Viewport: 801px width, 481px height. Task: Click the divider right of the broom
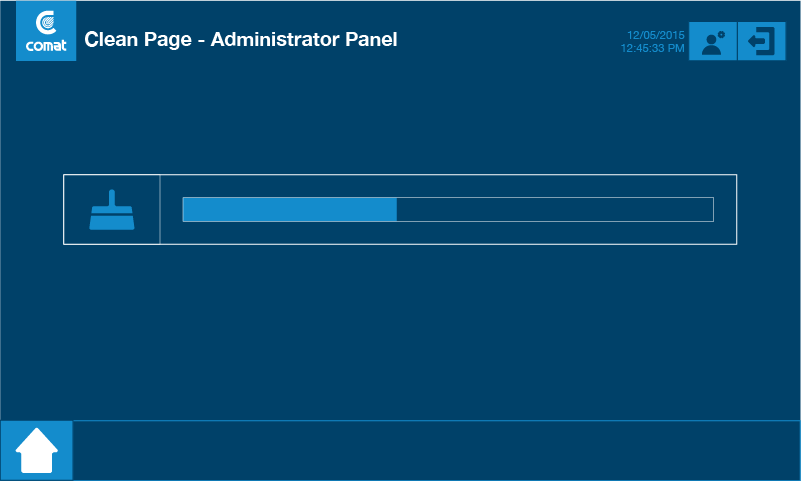point(160,209)
